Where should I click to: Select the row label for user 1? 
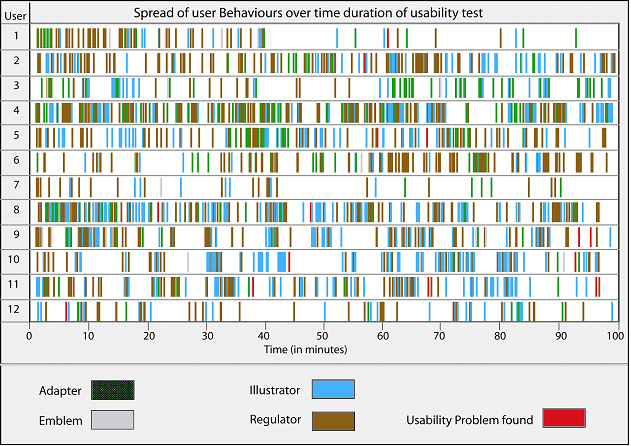click(x=15, y=37)
